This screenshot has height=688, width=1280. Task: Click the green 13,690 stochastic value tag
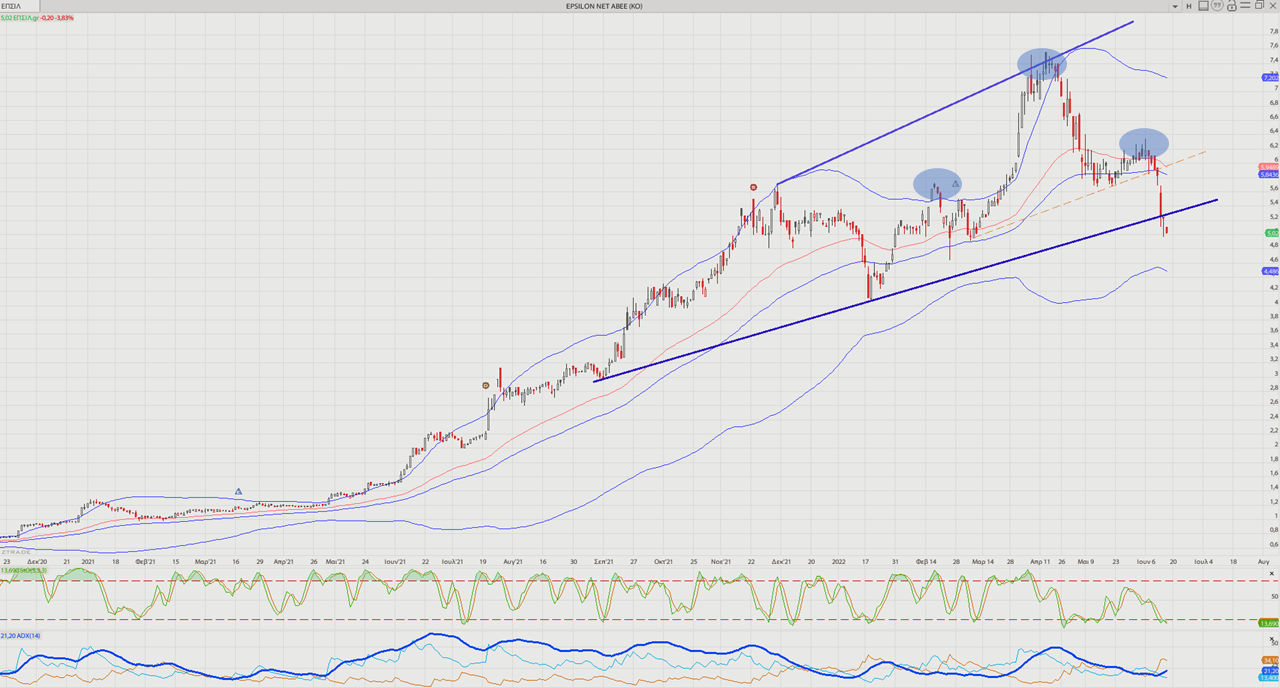coord(1270,623)
